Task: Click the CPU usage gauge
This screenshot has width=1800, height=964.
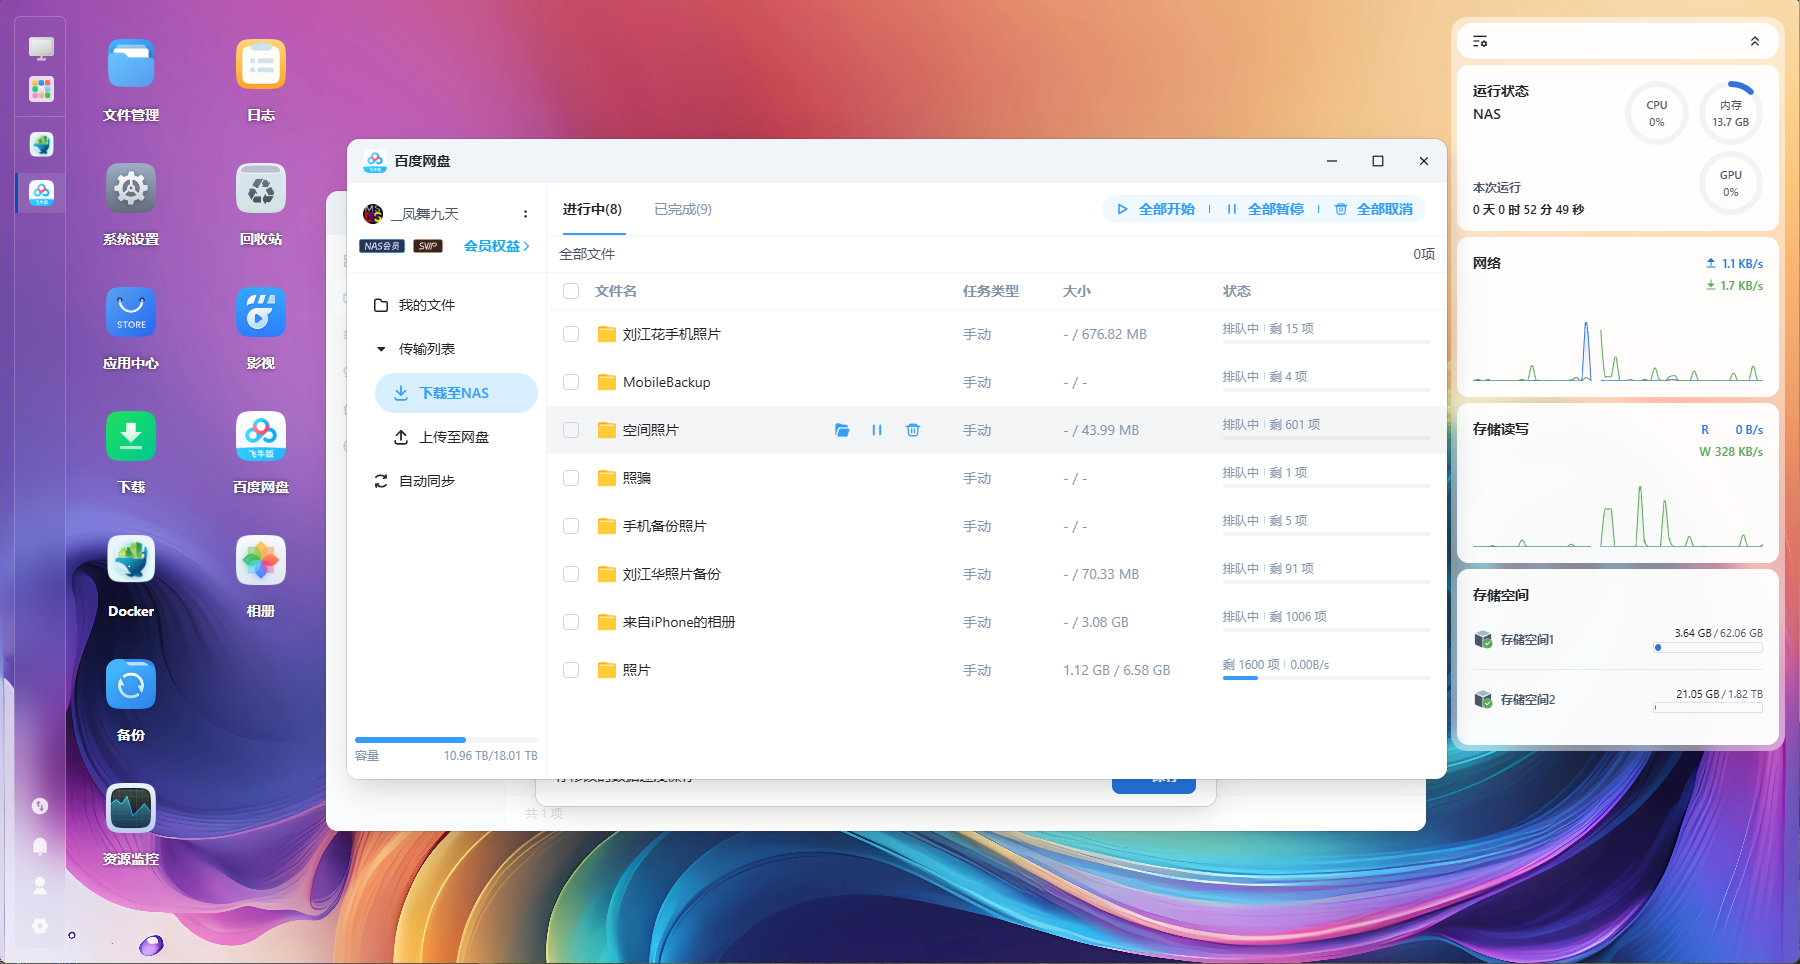Action: click(x=1657, y=113)
